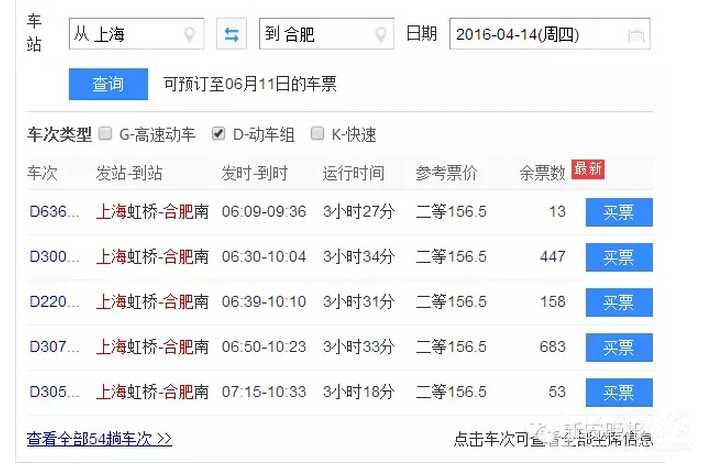Viewport: 702px width, 464px height.
Task: Click 余票数 column header
Action: point(543,173)
